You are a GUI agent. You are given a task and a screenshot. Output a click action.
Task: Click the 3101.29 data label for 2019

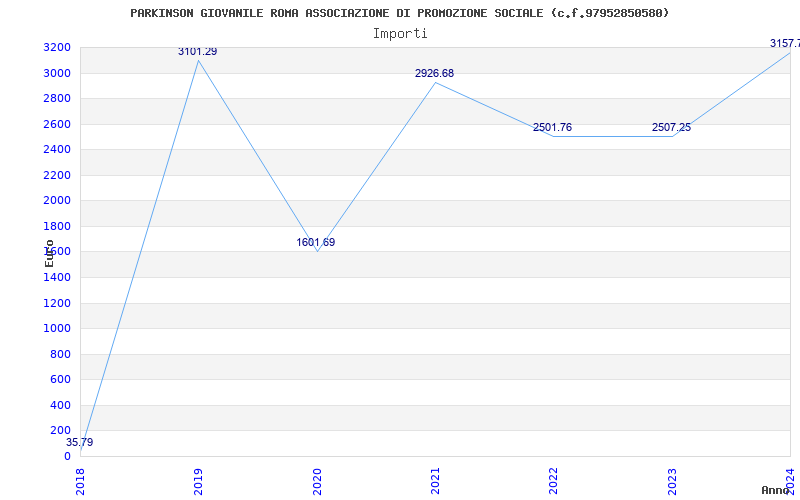[197, 52]
